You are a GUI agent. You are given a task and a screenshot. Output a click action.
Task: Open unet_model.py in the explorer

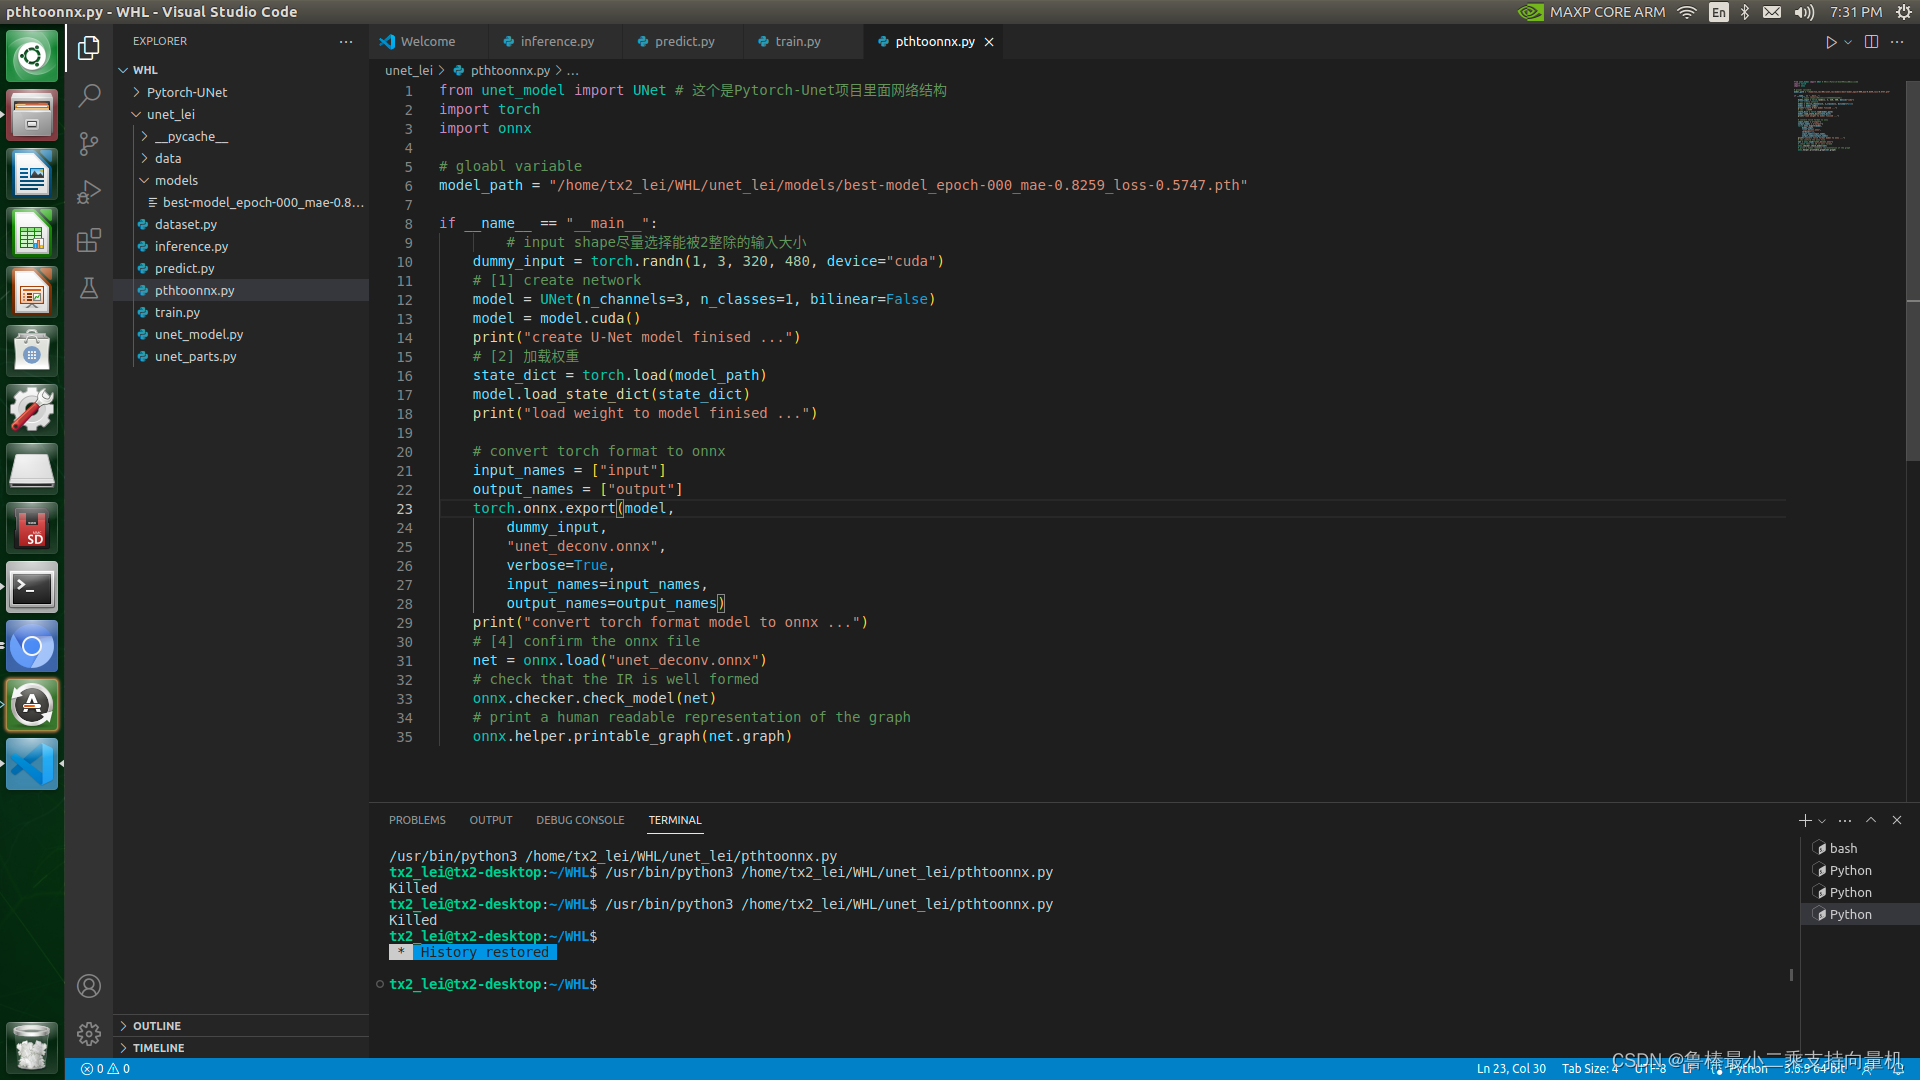click(x=240, y=334)
